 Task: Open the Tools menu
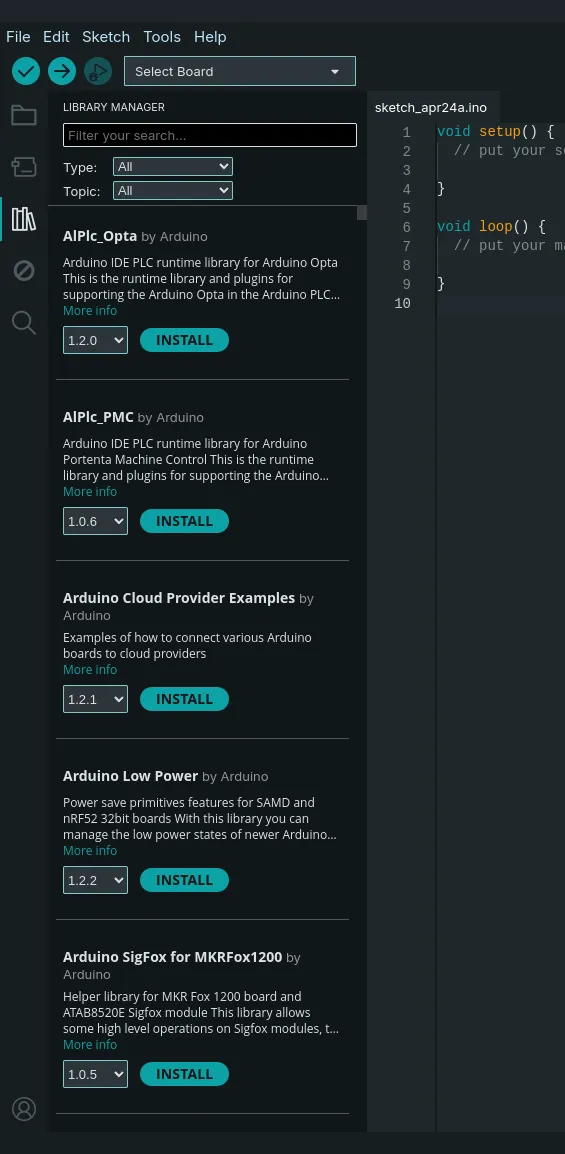tap(162, 37)
